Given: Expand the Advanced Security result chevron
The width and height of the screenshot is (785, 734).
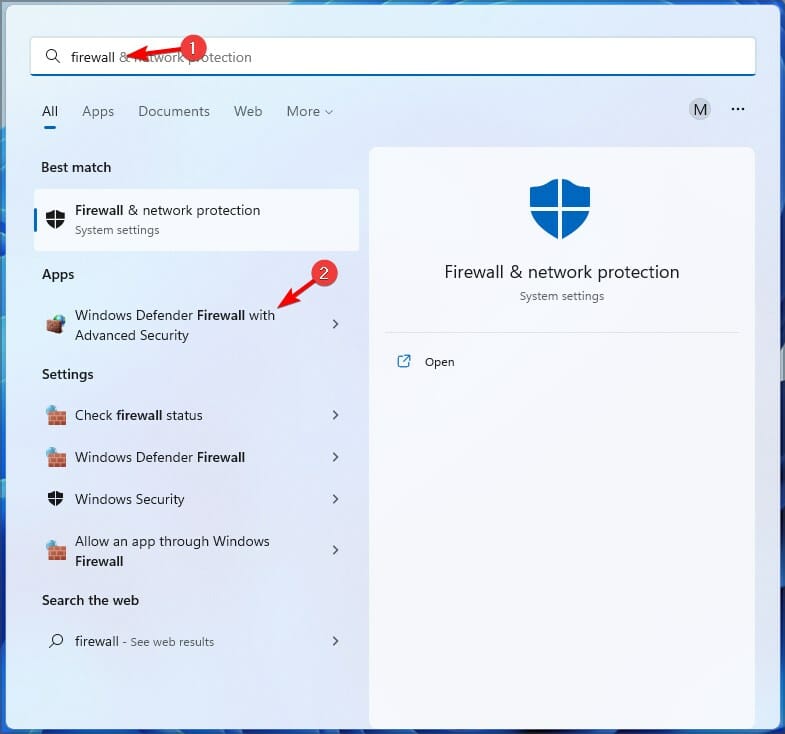Looking at the screenshot, I should click(x=335, y=324).
